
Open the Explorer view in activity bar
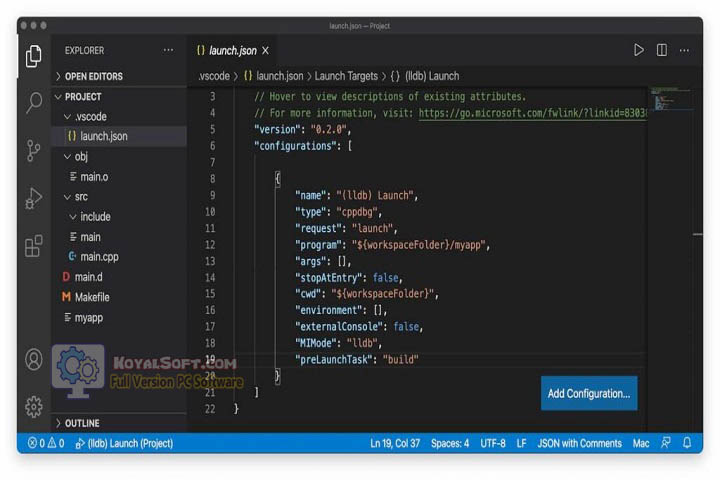point(34,56)
